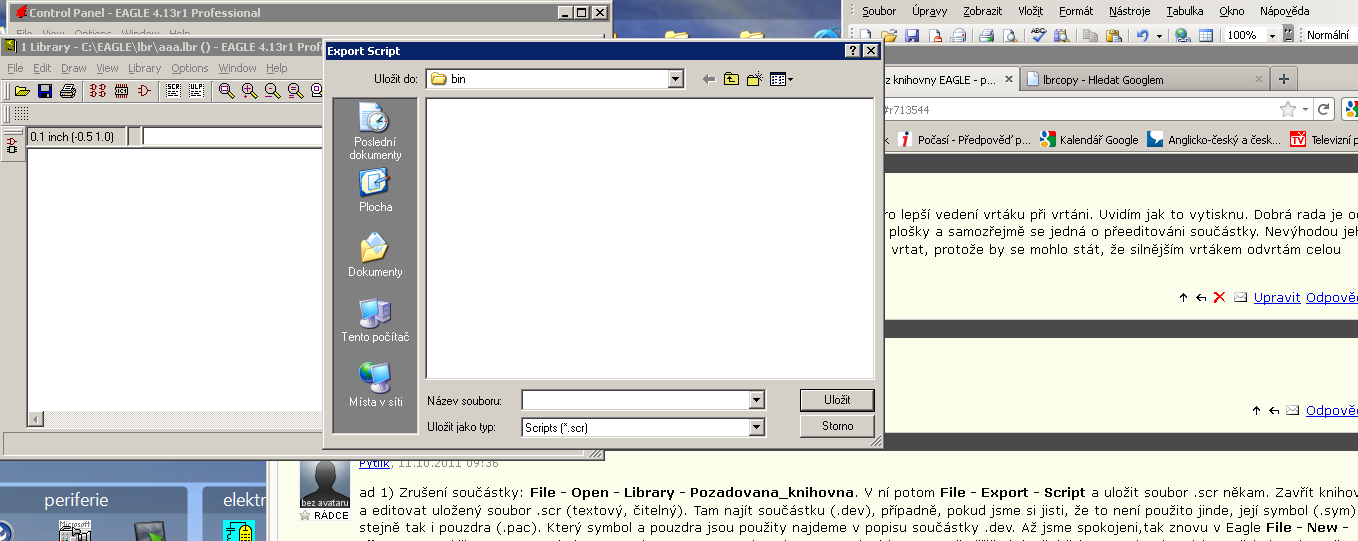Click the Save icon in the word processor toolbar
This screenshot has height=541, width=1358.
[x=912, y=35]
